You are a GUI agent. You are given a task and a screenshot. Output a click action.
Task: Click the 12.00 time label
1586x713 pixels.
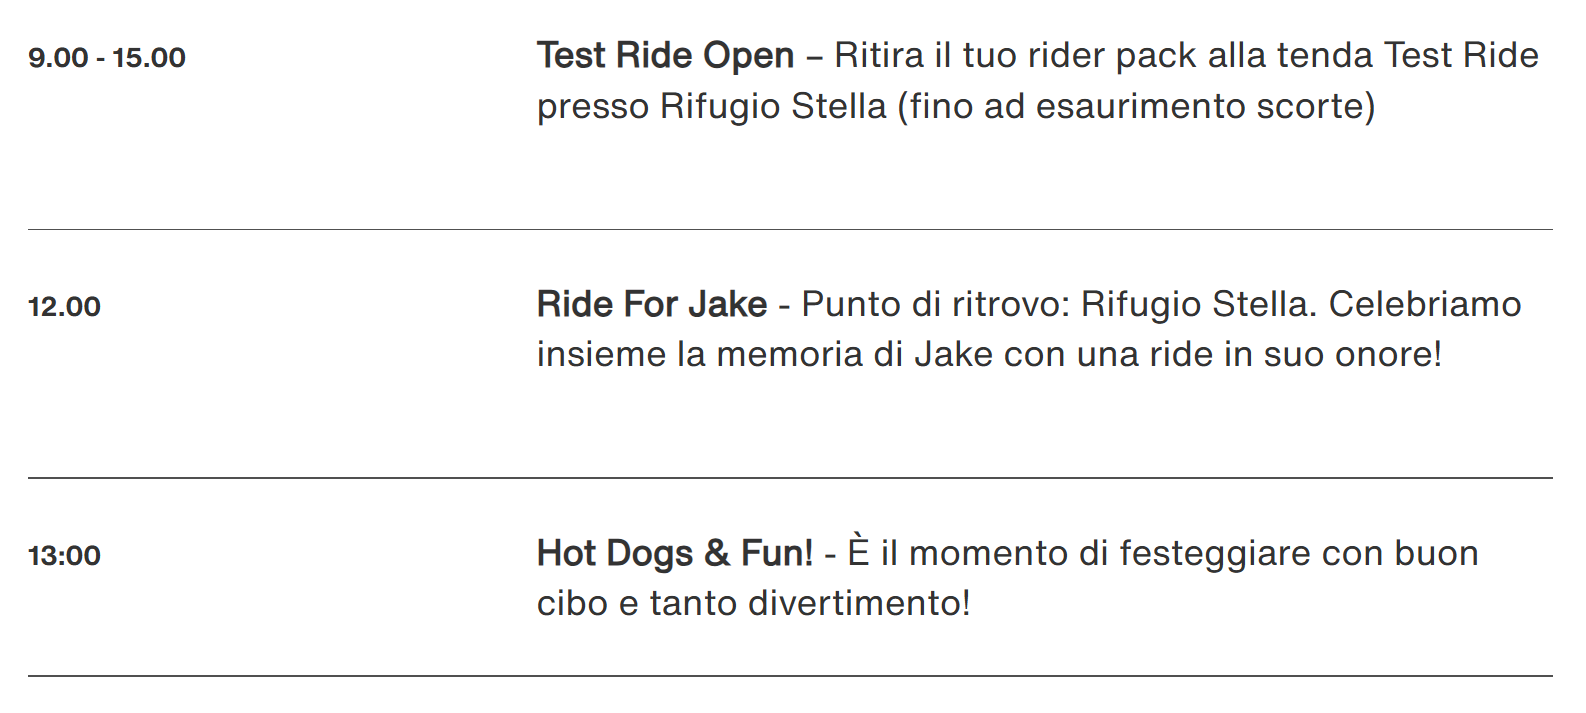click(65, 307)
